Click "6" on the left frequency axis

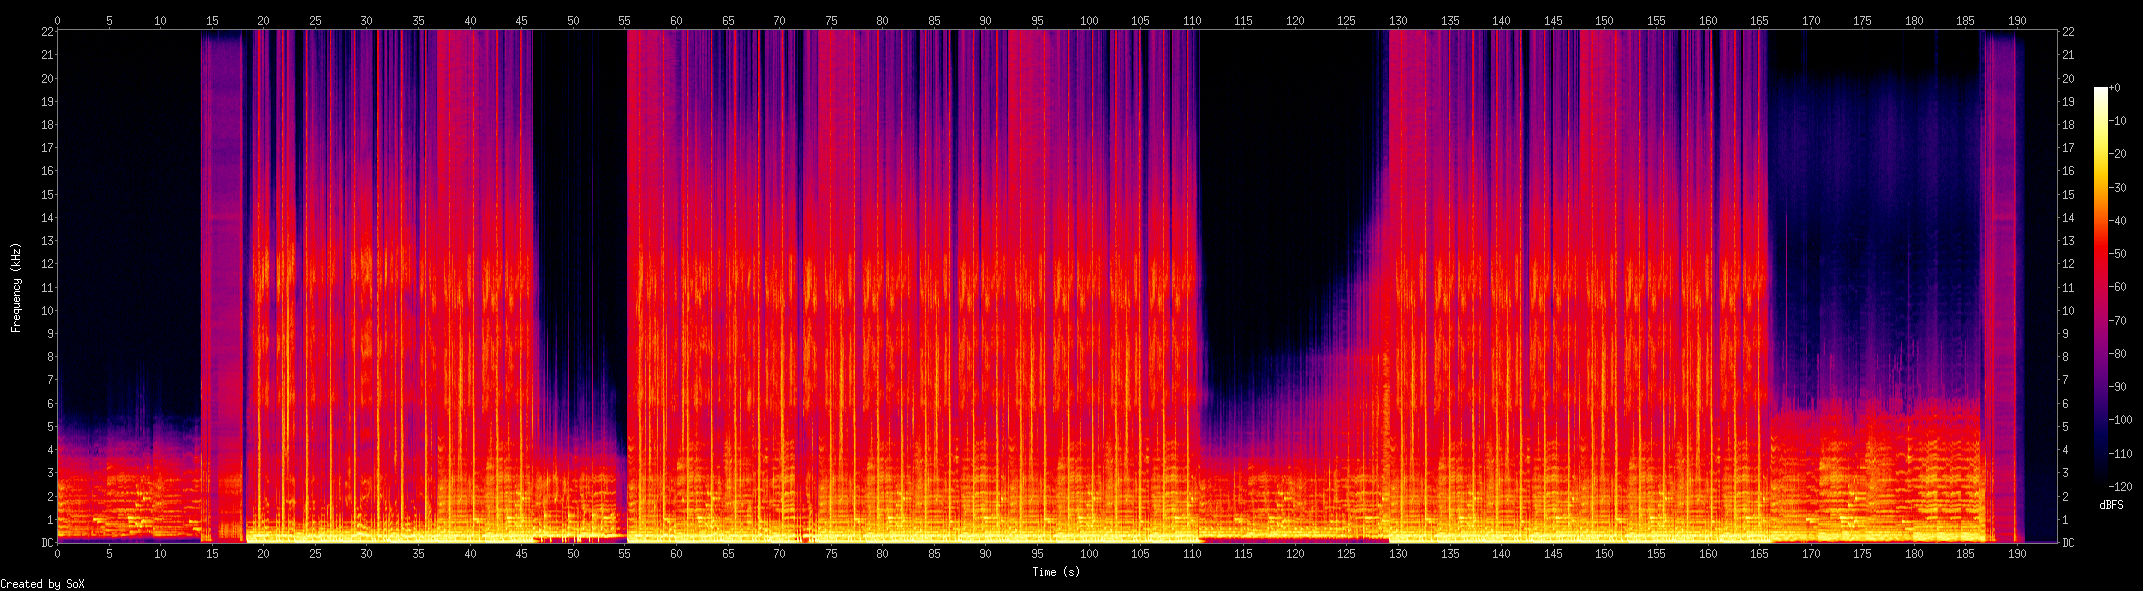click(x=50, y=404)
